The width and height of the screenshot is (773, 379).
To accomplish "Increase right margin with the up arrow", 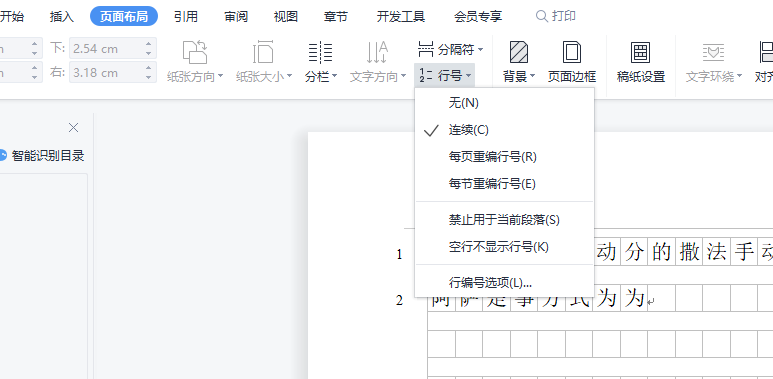I will pyautogui.click(x=149, y=68).
